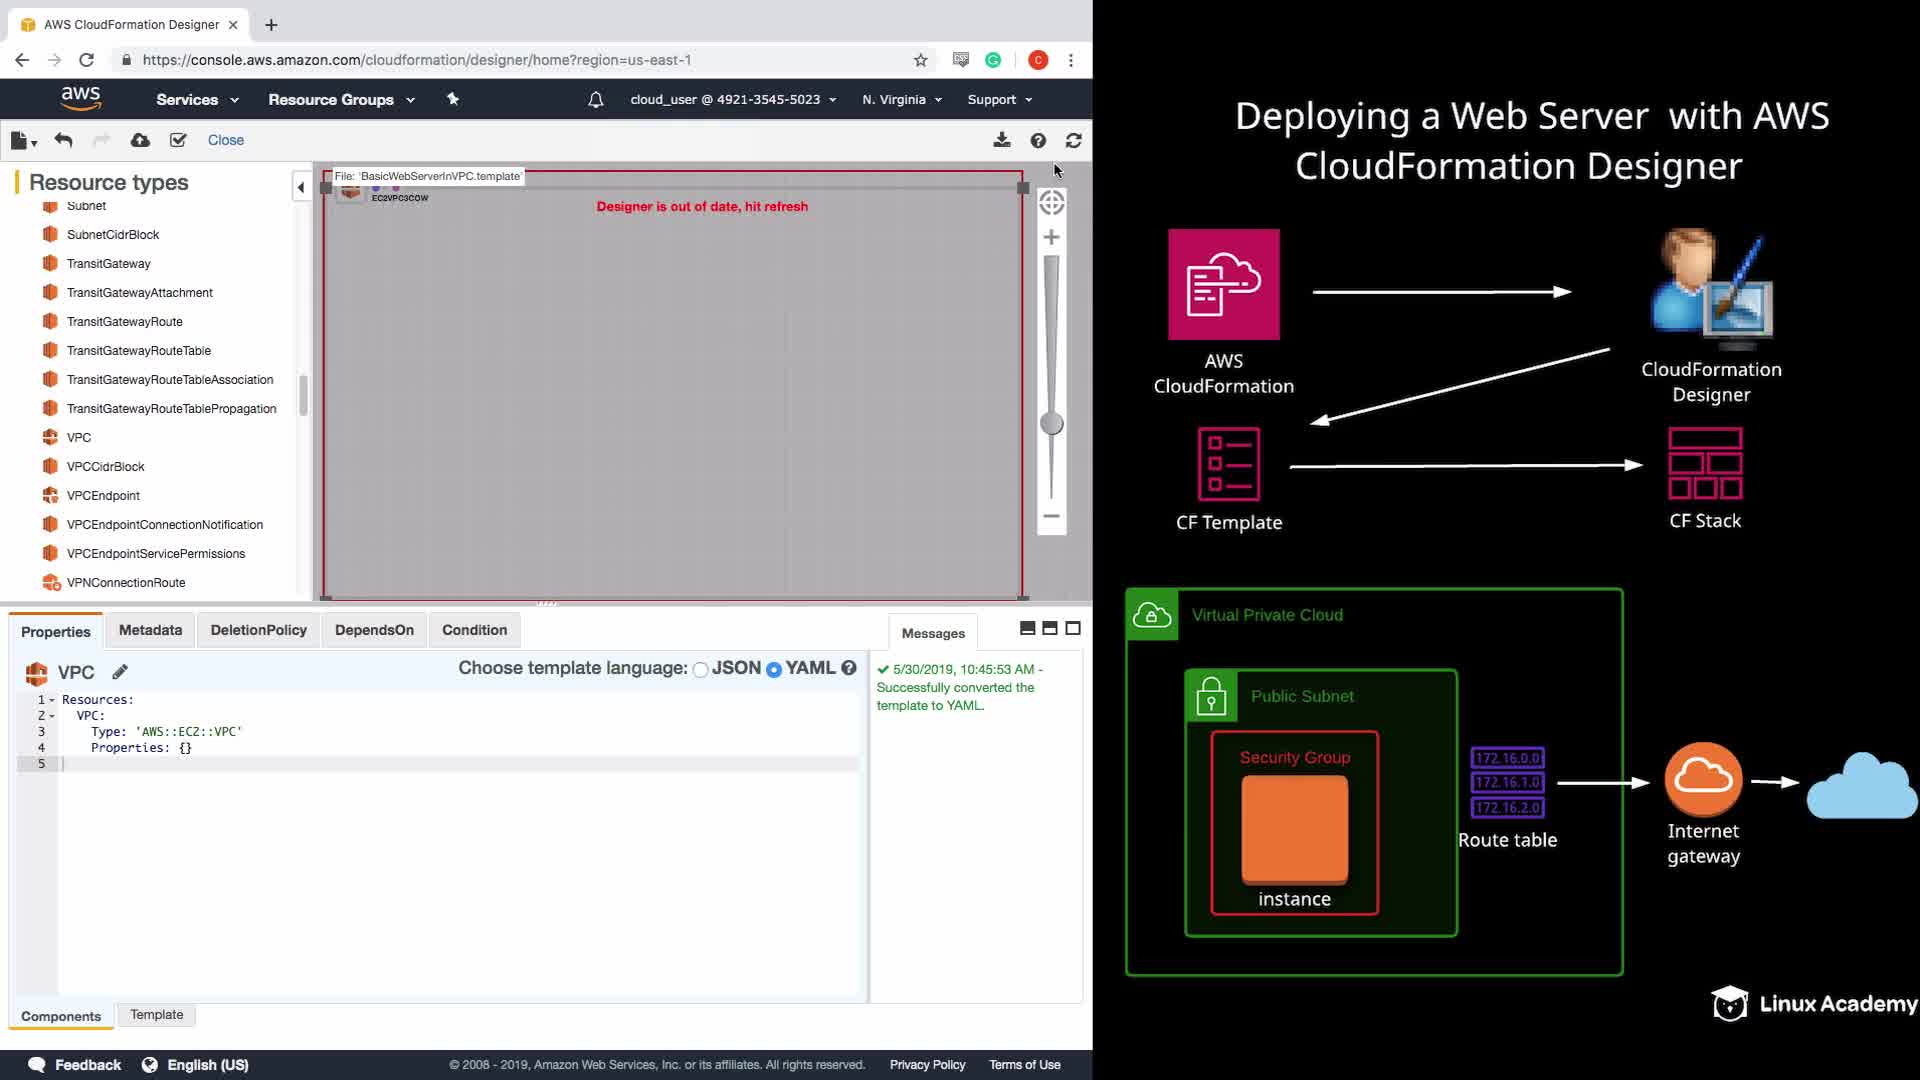
Task: Select JSON template language radio button
Action: [700, 670]
